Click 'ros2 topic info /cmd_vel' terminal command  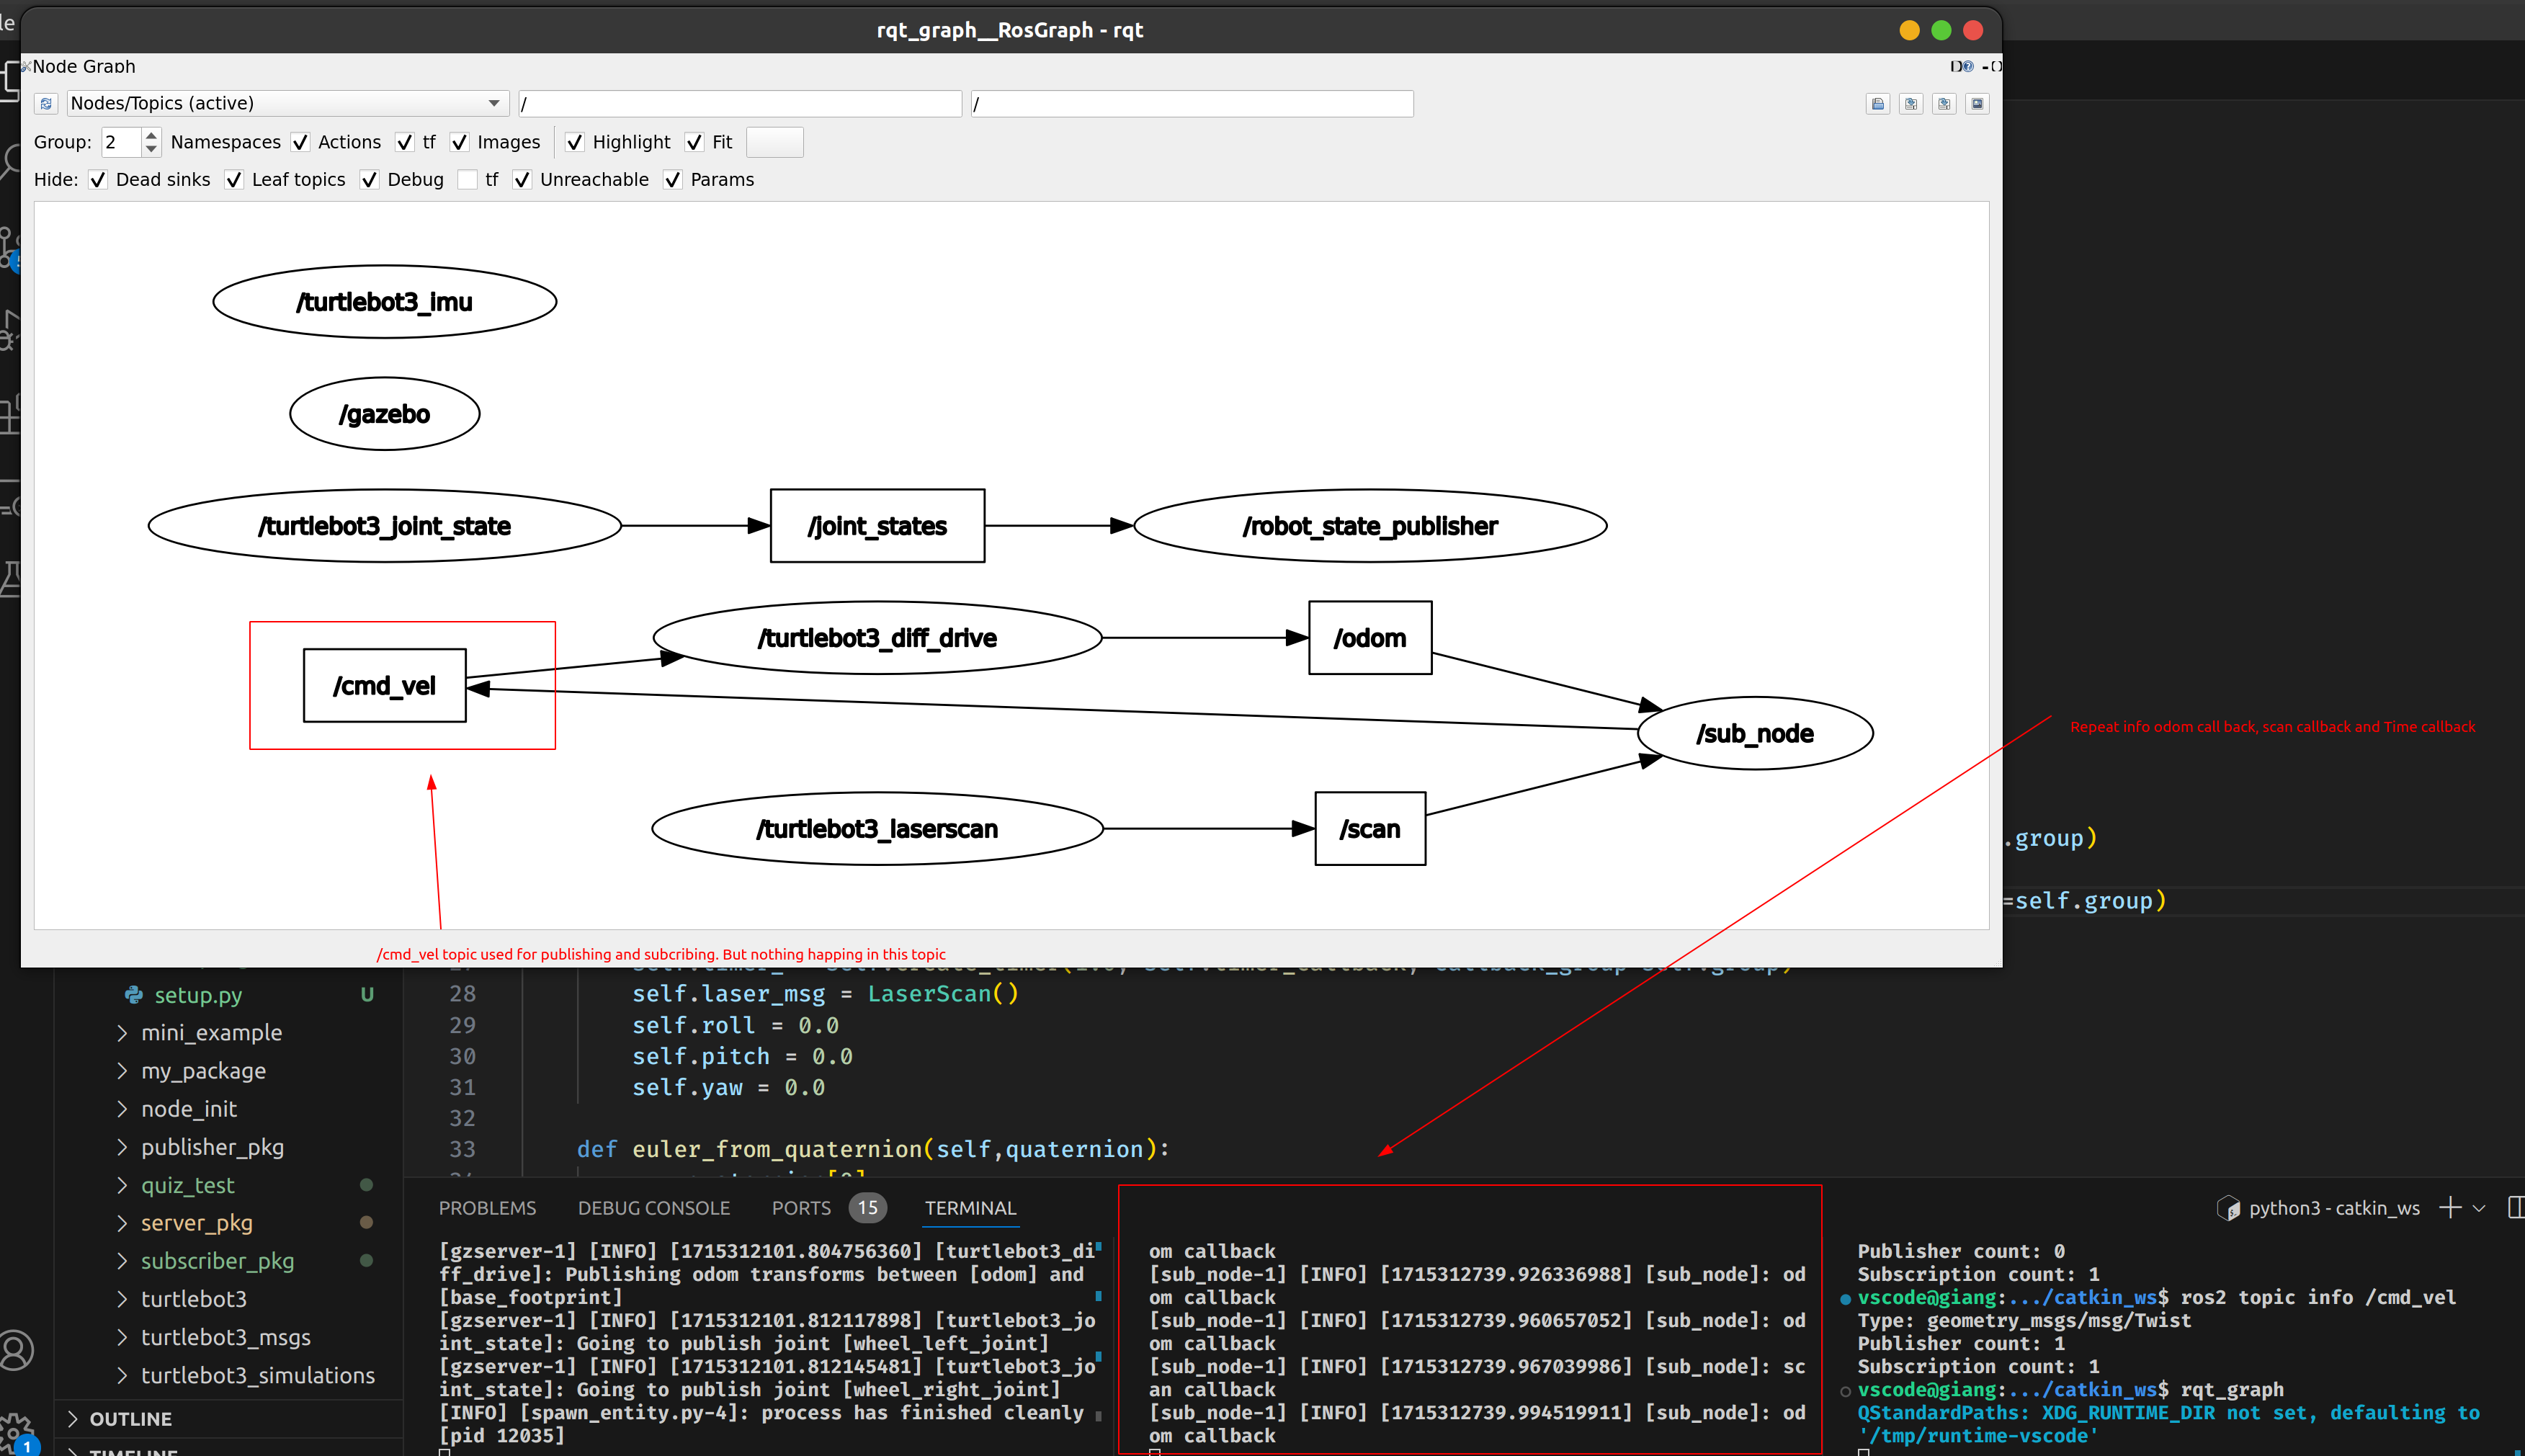point(2318,1297)
